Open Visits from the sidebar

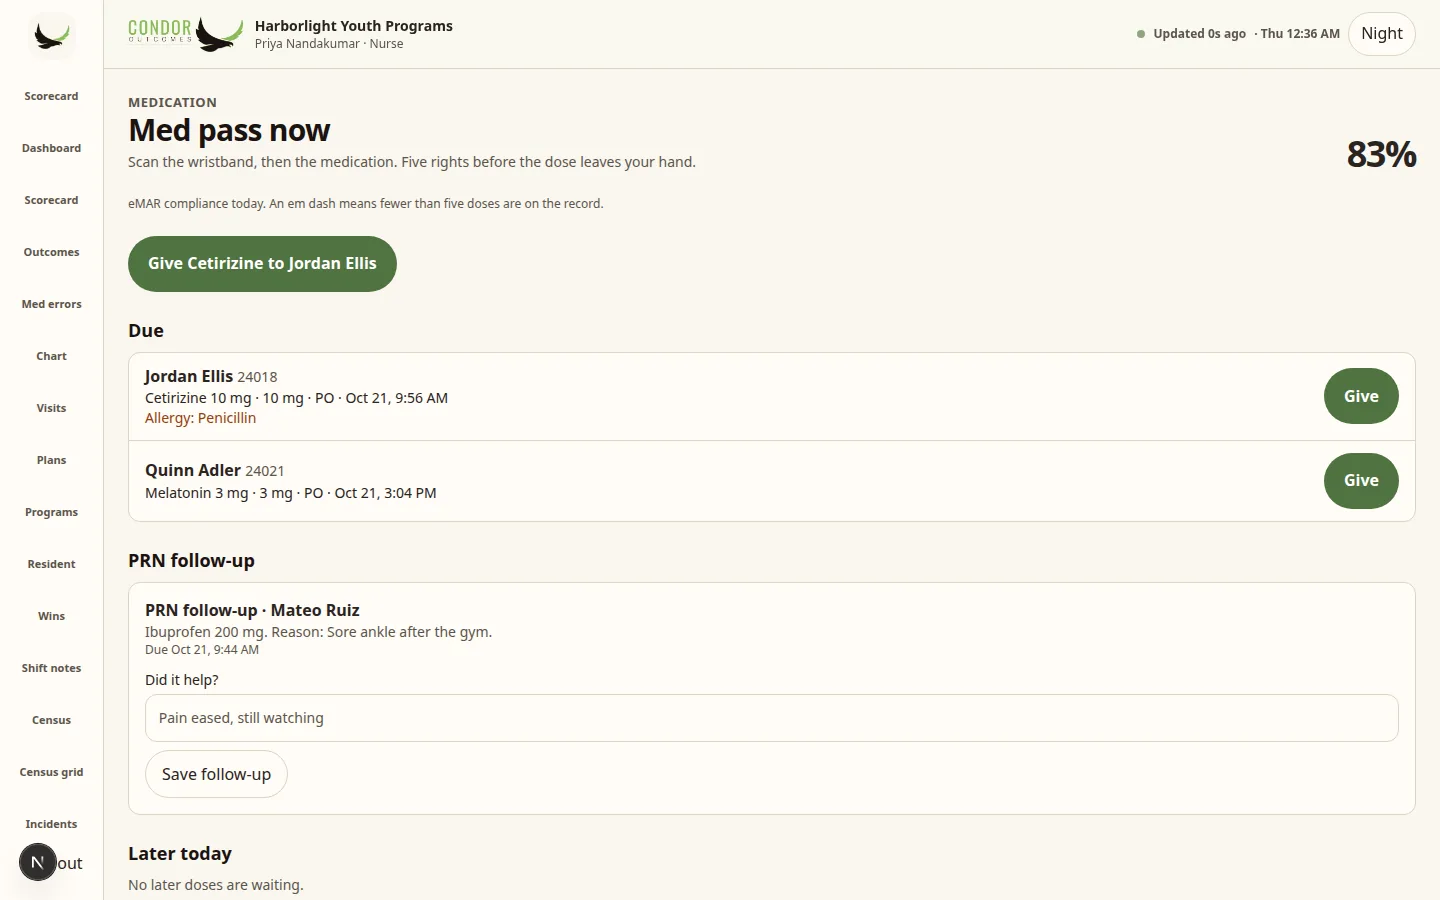pyautogui.click(x=51, y=408)
